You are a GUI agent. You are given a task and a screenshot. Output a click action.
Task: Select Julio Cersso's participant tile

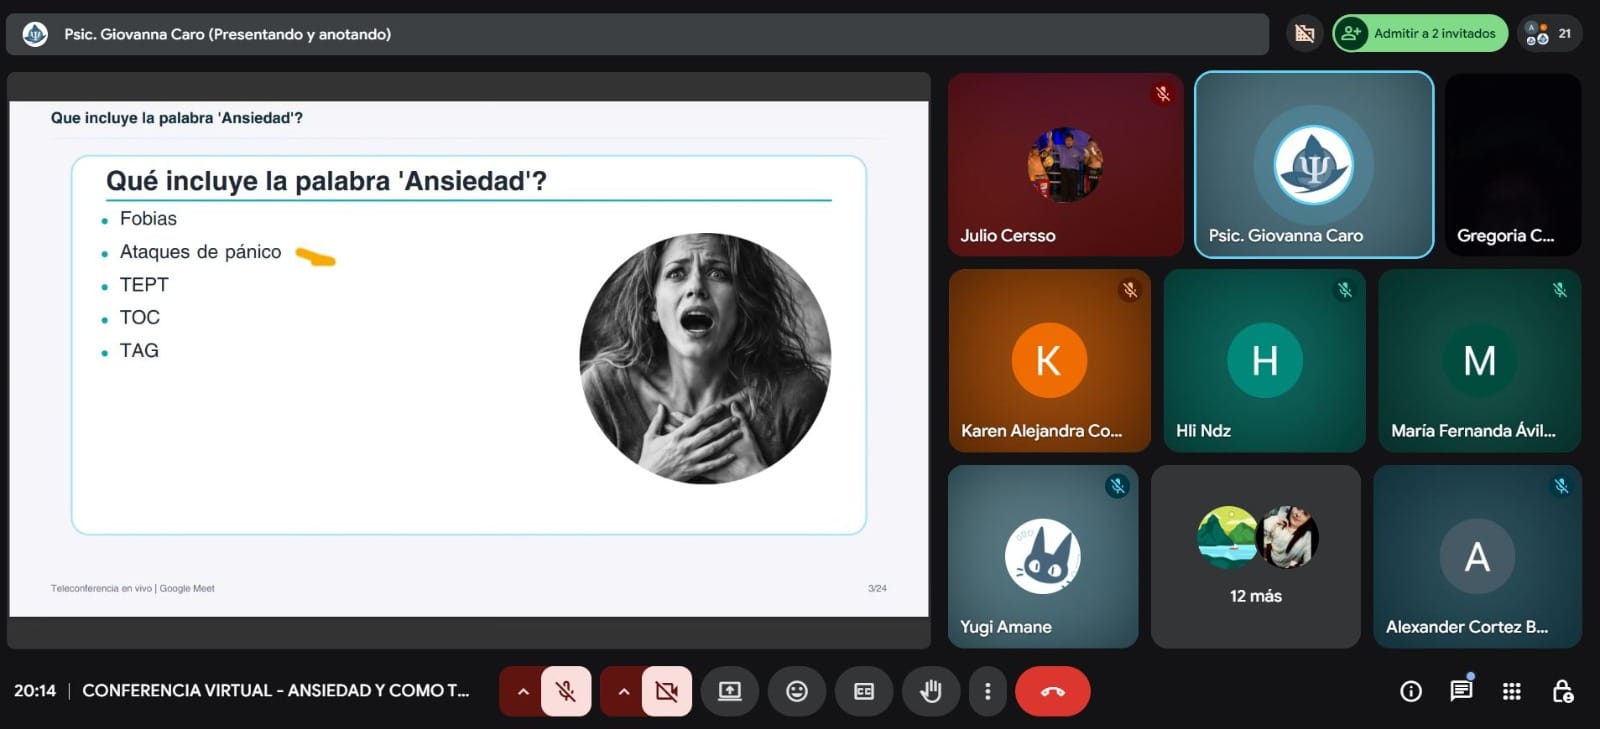(1065, 165)
